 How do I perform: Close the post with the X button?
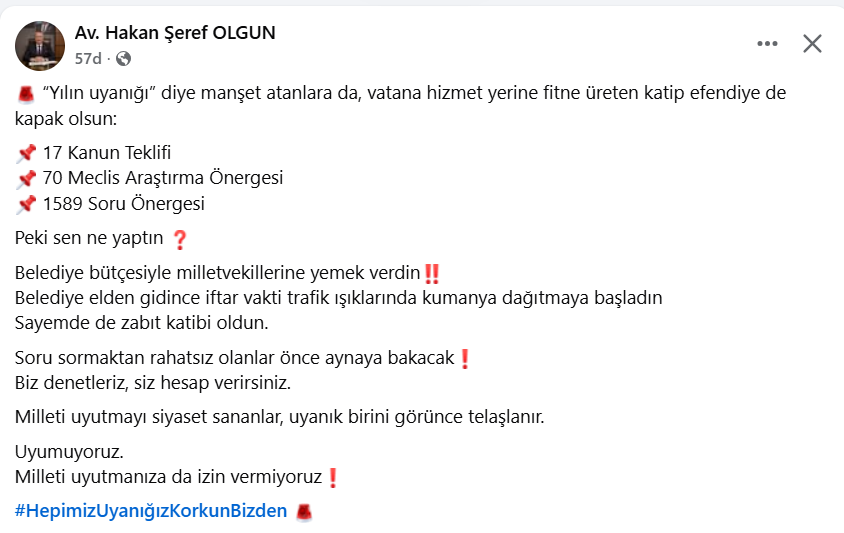[x=812, y=43]
